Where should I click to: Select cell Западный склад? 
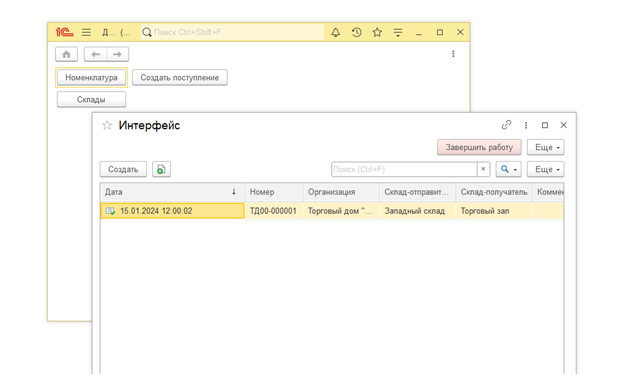tap(417, 211)
